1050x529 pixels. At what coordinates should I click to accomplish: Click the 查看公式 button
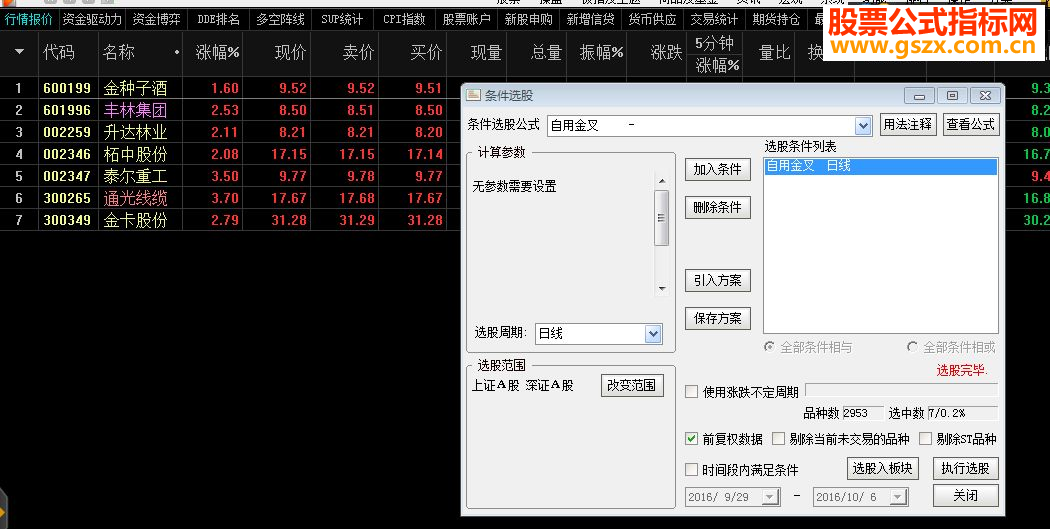[x=970, y=124]
